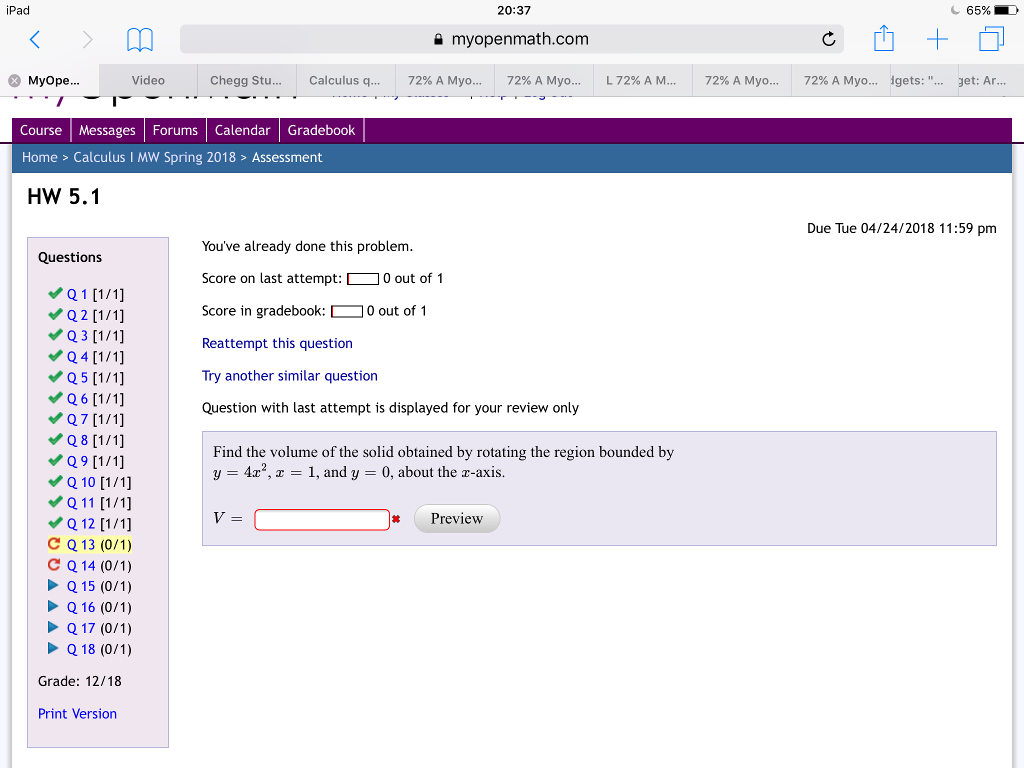Click the green checkmark beside Q 1
The height and width of the screenshot is (768, 1024).
click(x=55, y=293)
